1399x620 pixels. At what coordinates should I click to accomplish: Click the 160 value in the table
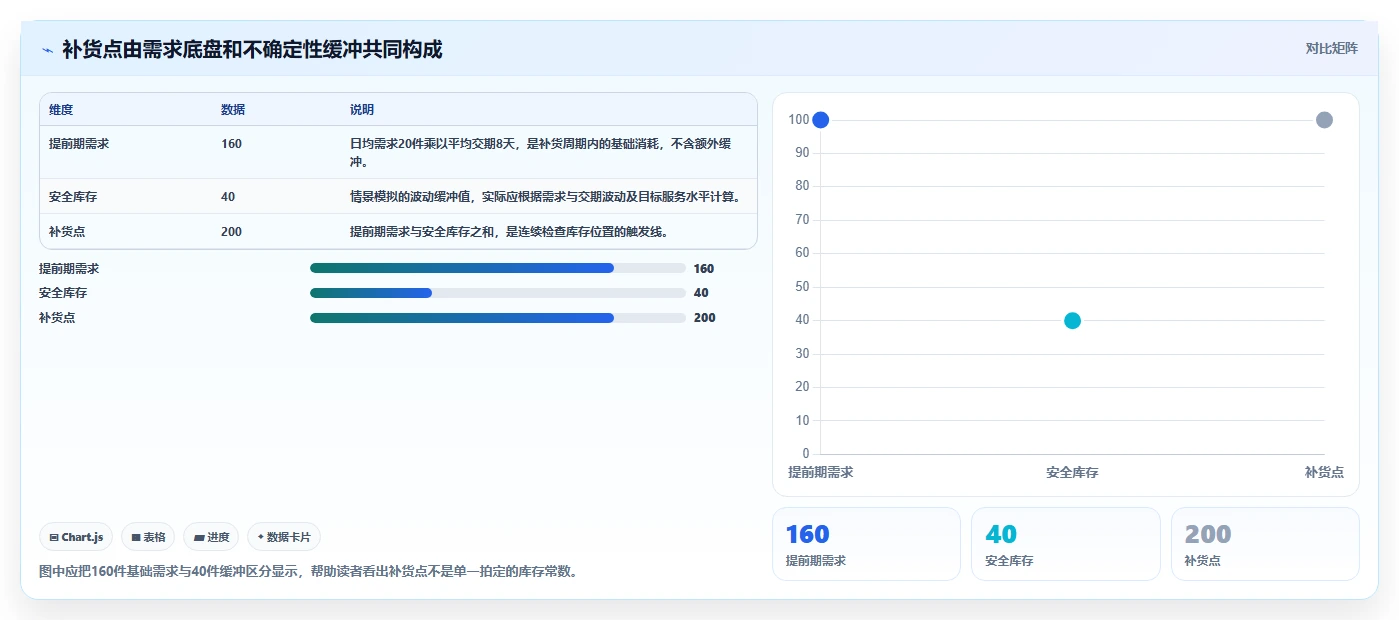[231, 144]
